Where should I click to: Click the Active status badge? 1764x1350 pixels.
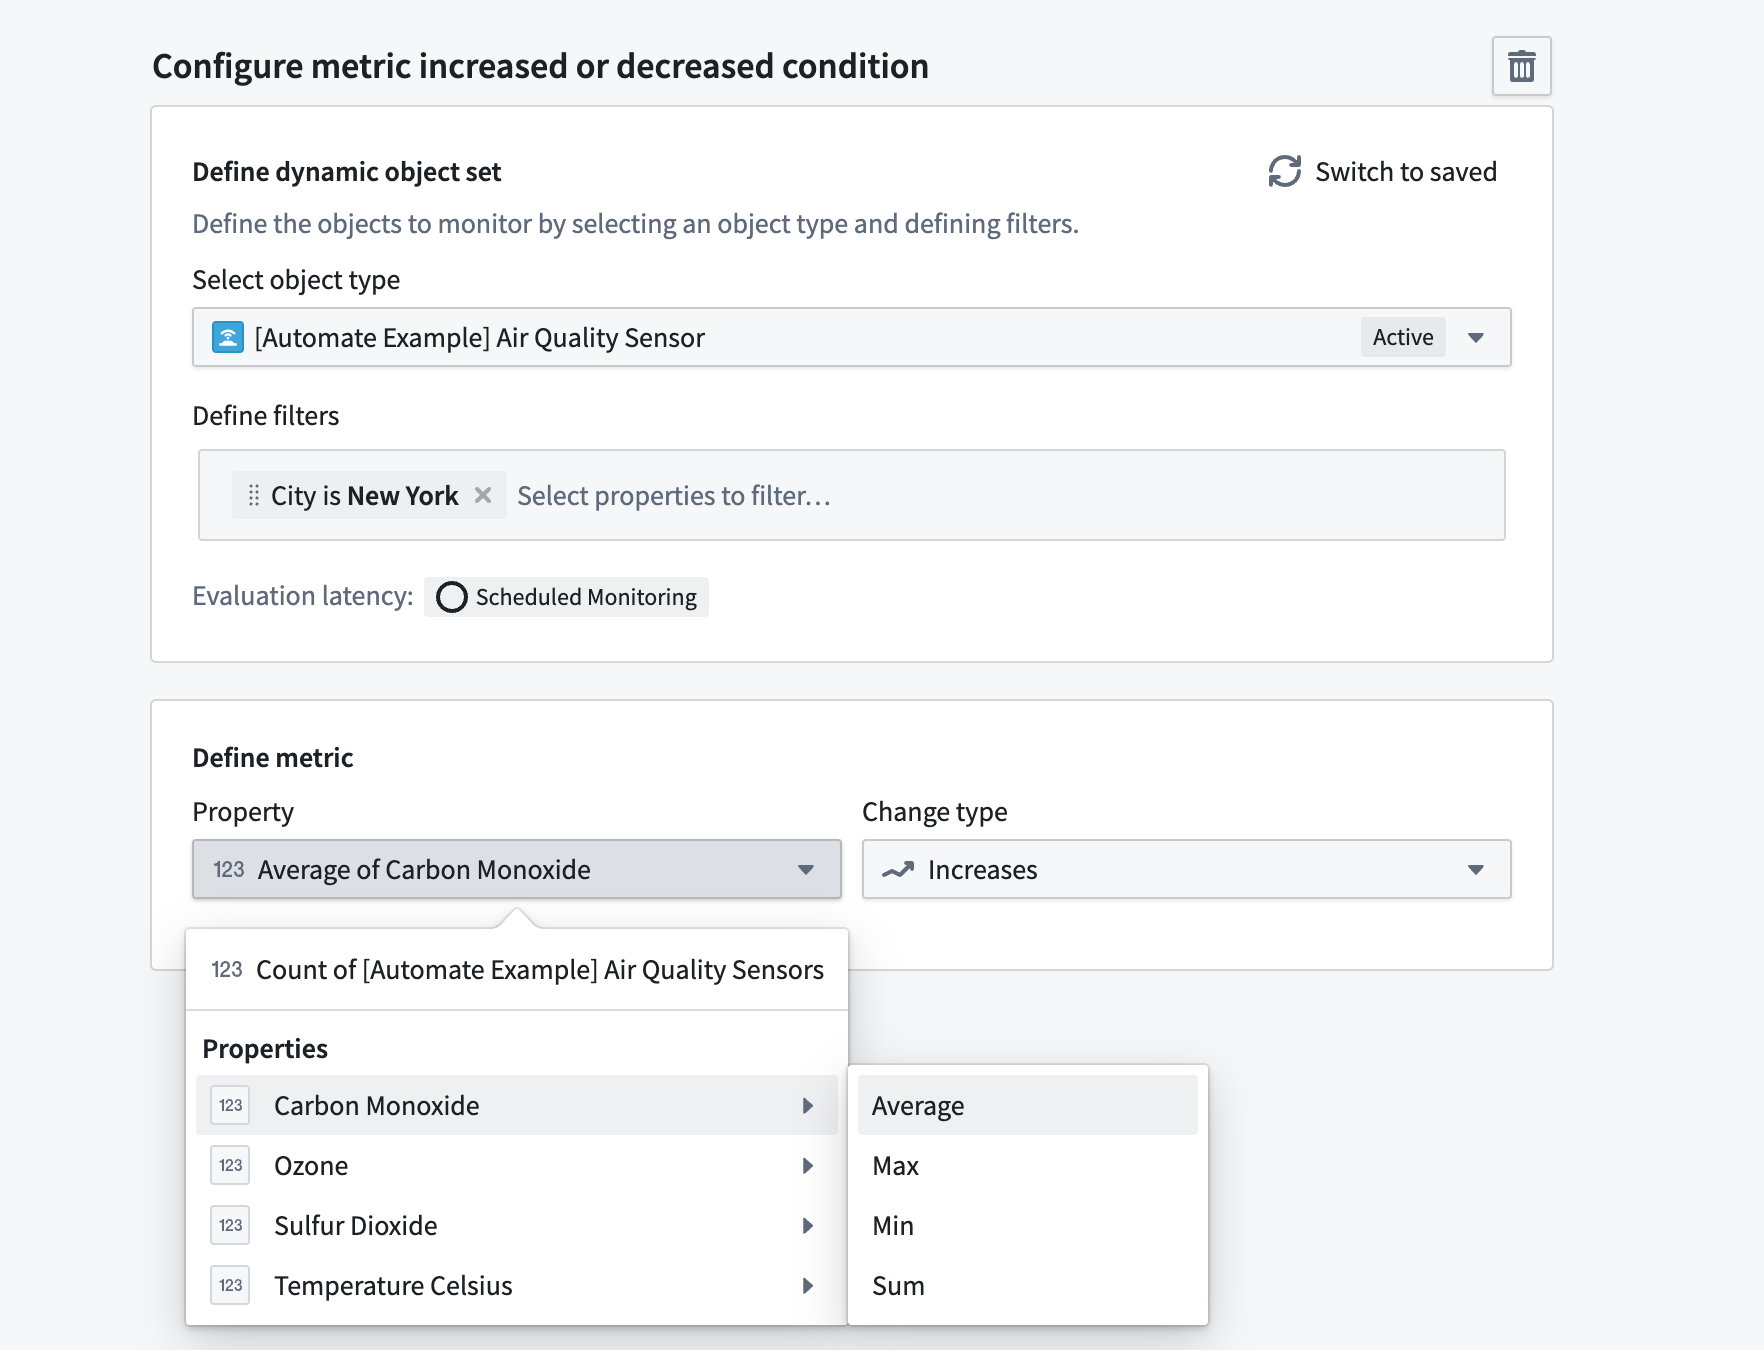(1403, 337)
